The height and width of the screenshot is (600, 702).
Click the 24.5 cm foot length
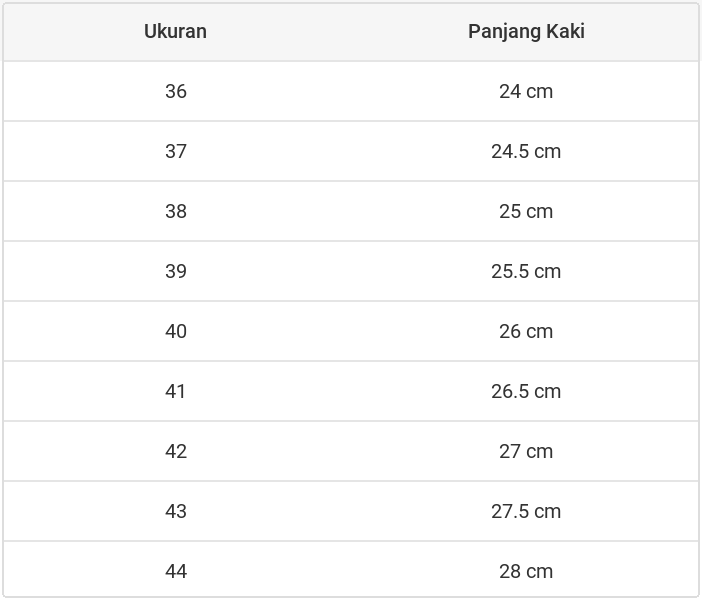[526, 151]
